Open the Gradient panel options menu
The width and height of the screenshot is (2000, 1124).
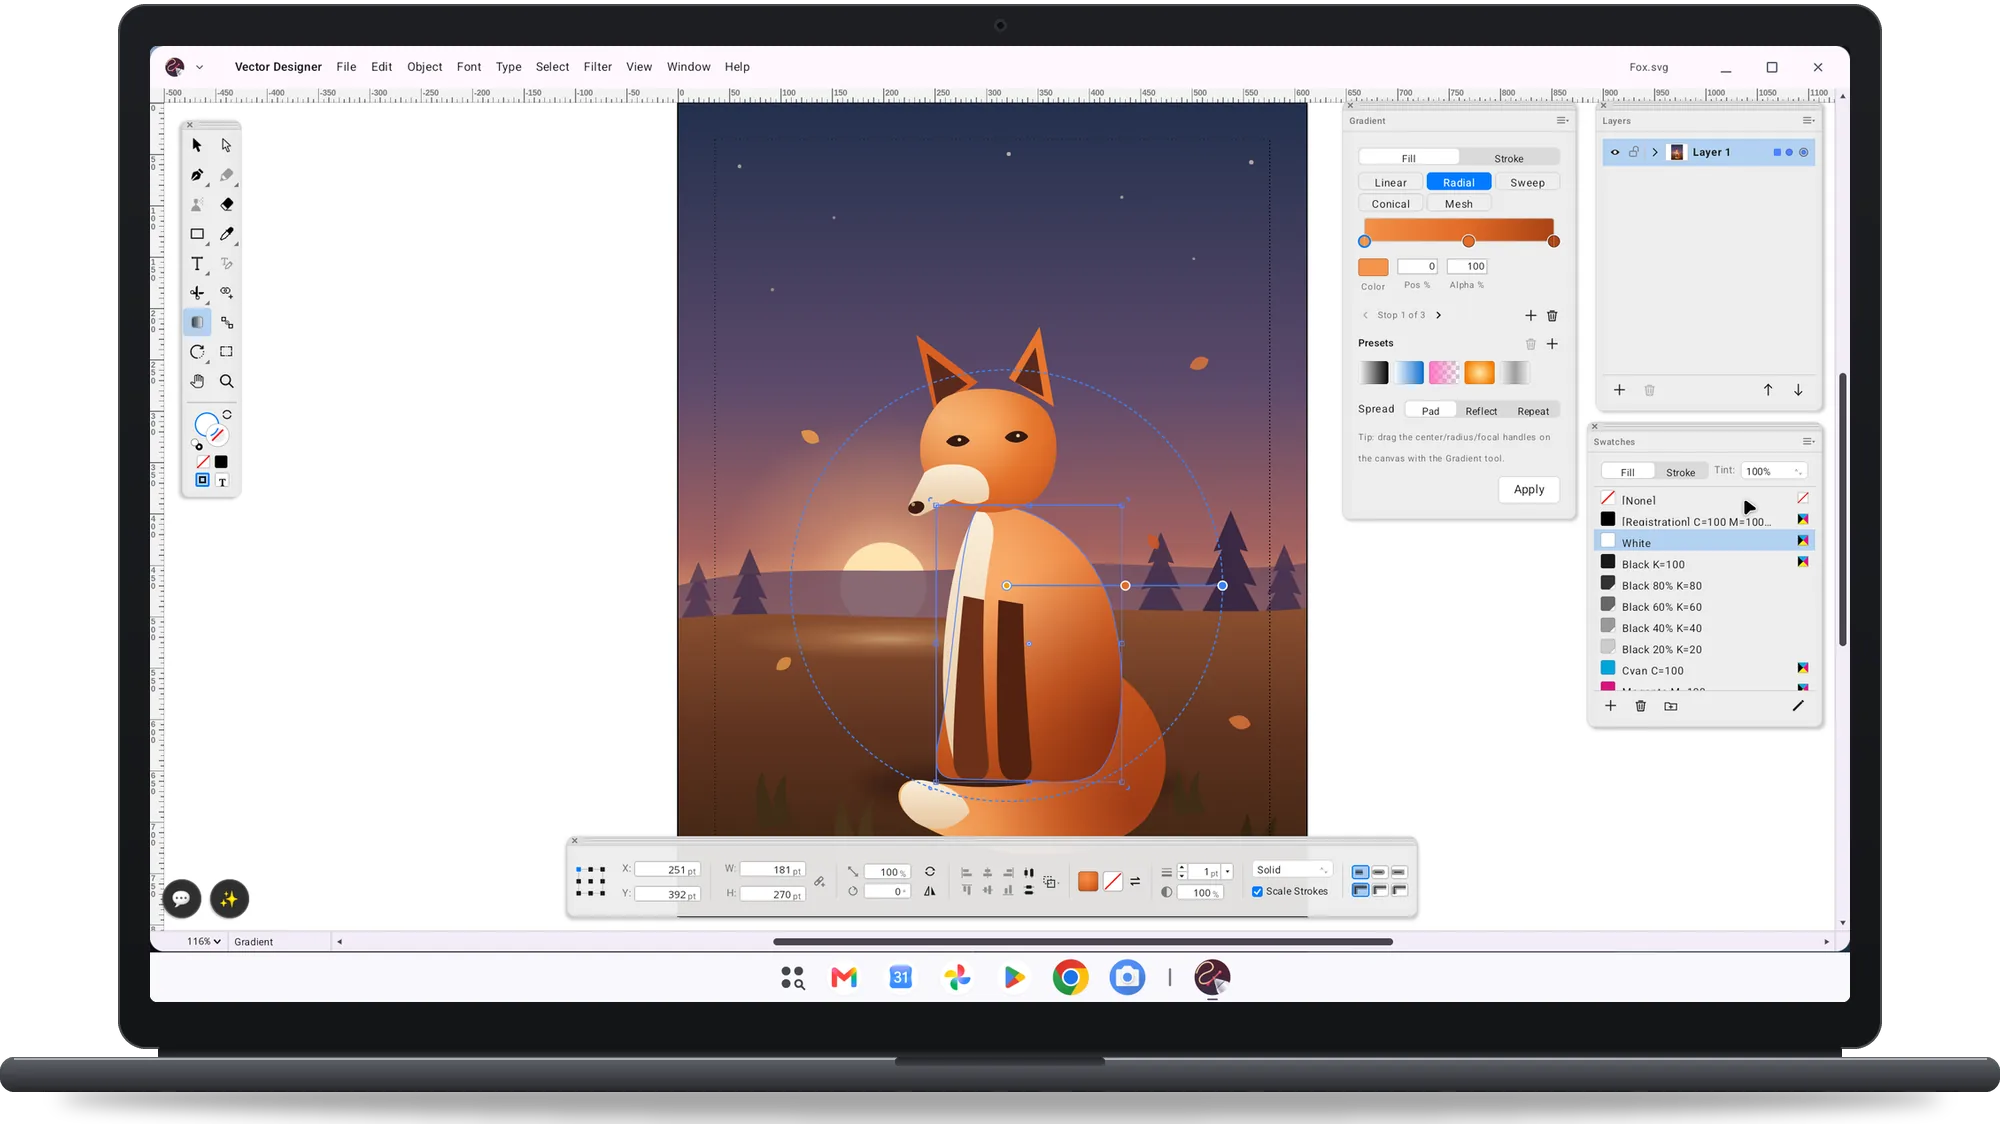(1562, 121)
